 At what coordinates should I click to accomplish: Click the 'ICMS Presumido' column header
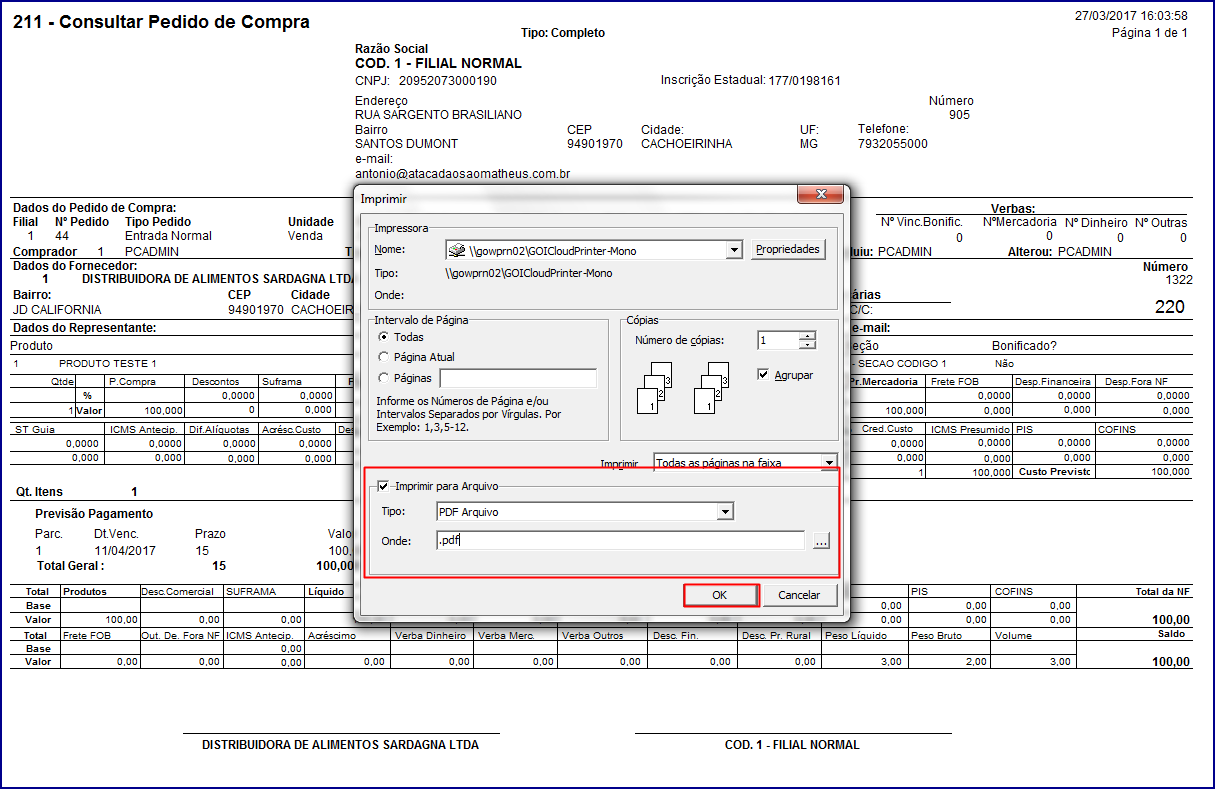[969, 429]
